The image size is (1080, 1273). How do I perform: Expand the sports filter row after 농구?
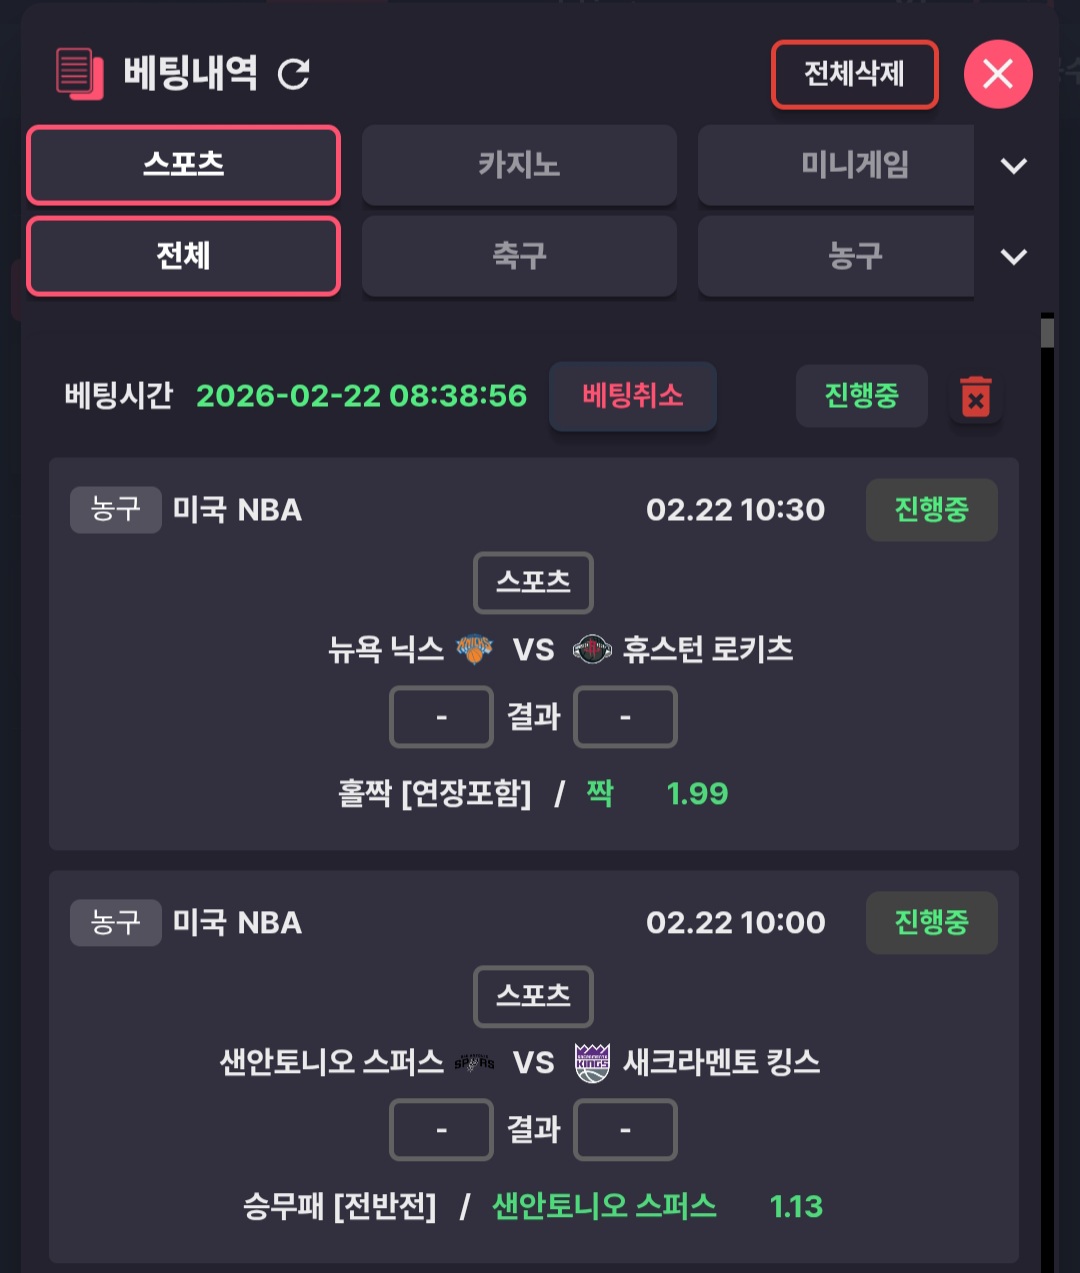click(1013, 257)
